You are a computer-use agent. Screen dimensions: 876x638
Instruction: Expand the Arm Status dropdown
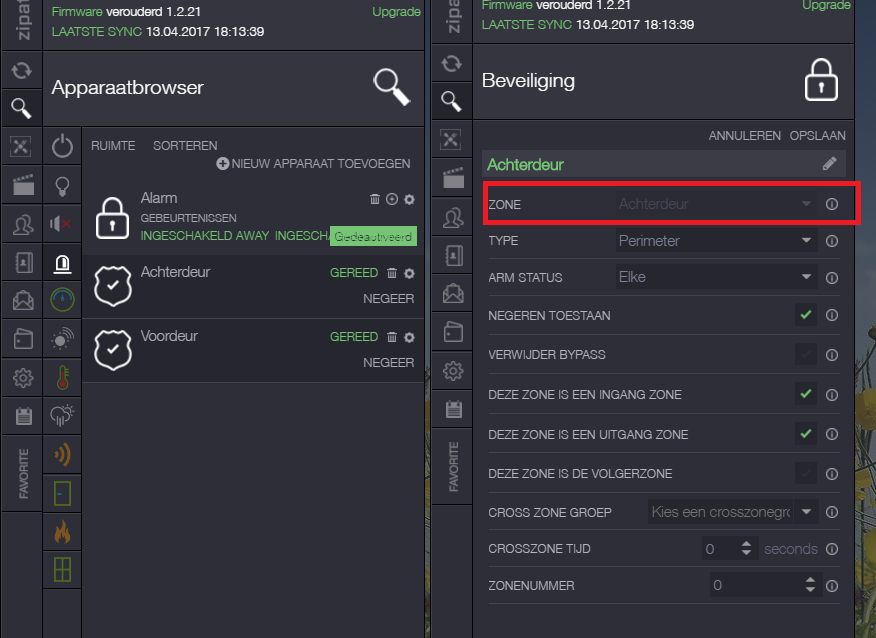714,277
